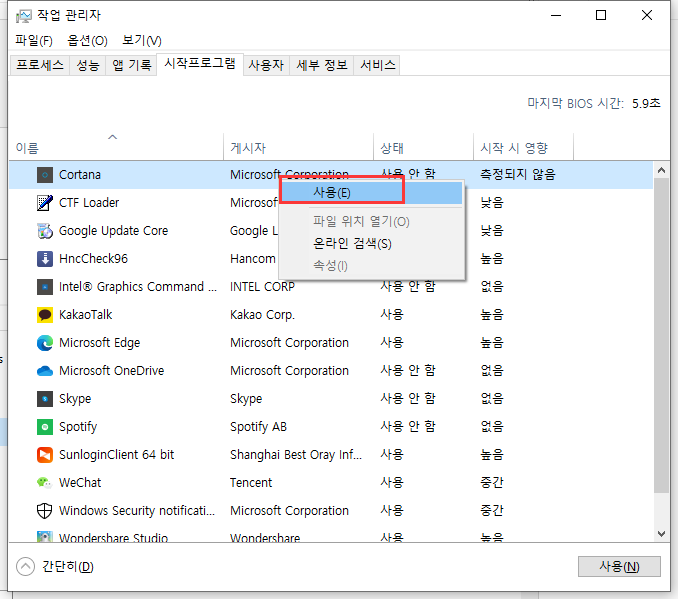Screen dimensions: 678x599
Task: Select the Microsoft Edge row name
Action: click(x=99, y=343)
